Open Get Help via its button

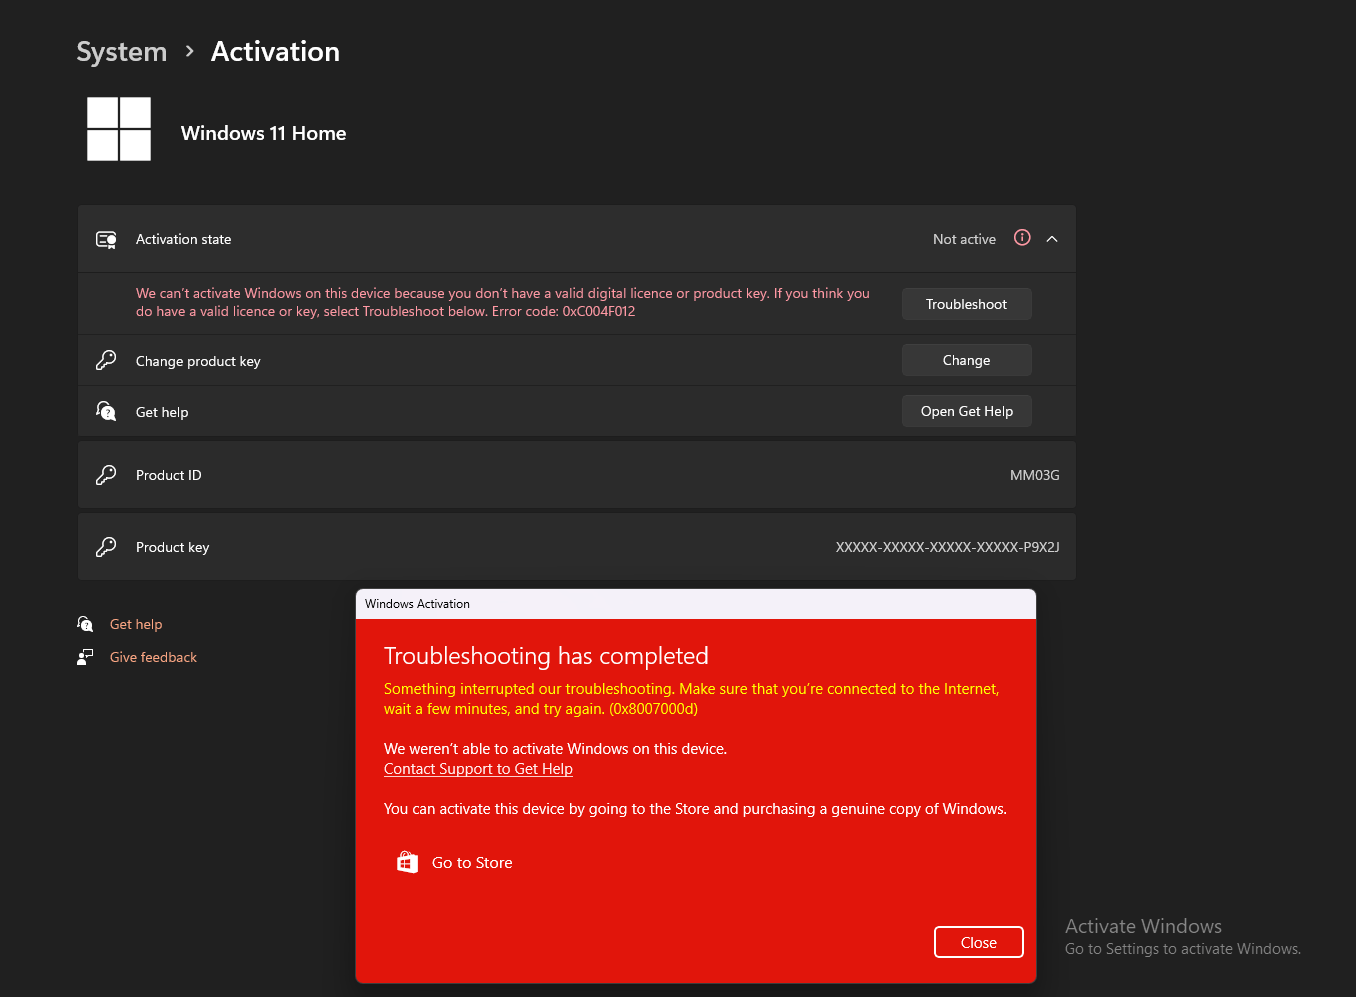click(x=966, y=411)
